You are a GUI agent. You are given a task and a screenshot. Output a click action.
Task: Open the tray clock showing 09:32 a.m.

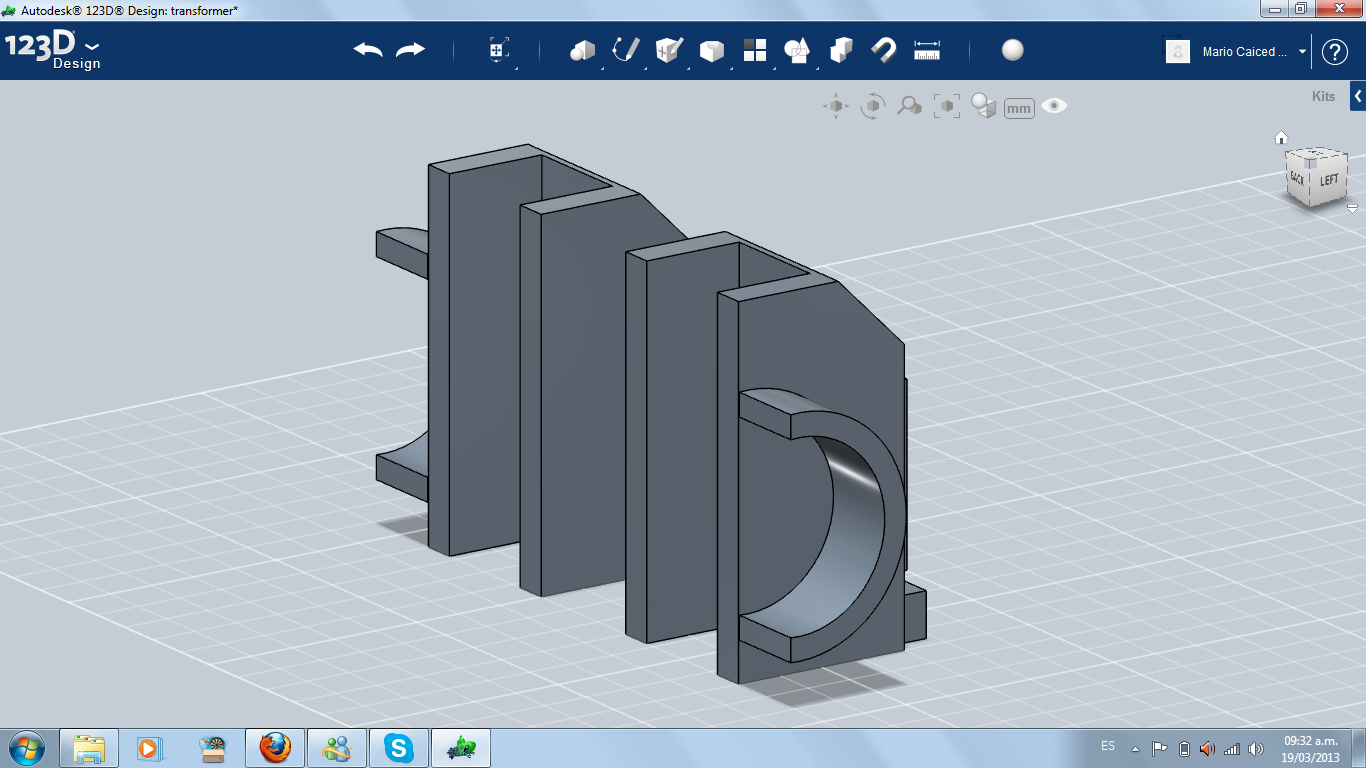[1310, 748]
